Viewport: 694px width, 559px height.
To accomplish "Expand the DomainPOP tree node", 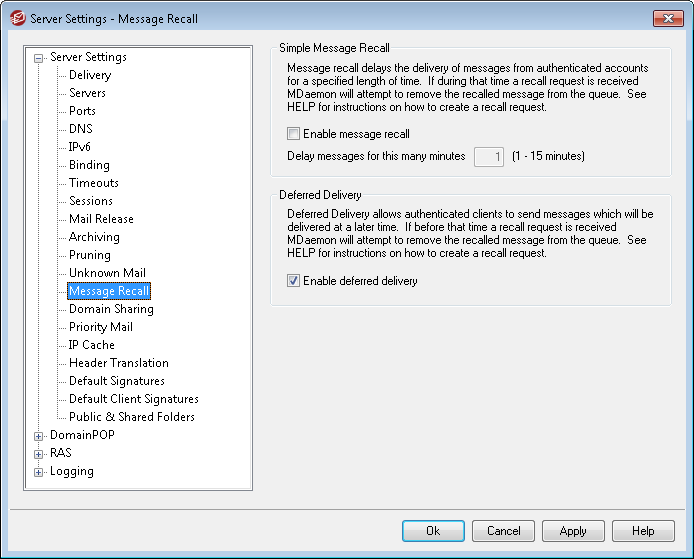I will click(x=39, y=436).
